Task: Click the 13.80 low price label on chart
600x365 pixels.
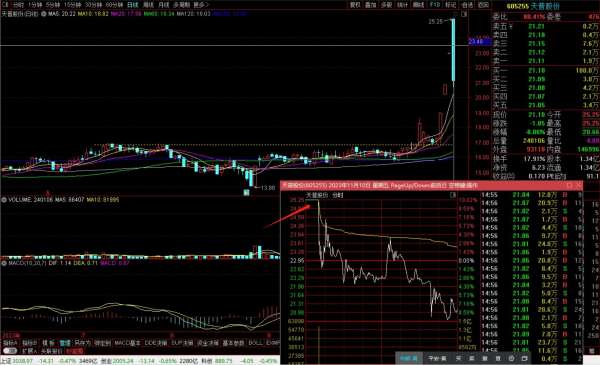Action: 268,188
